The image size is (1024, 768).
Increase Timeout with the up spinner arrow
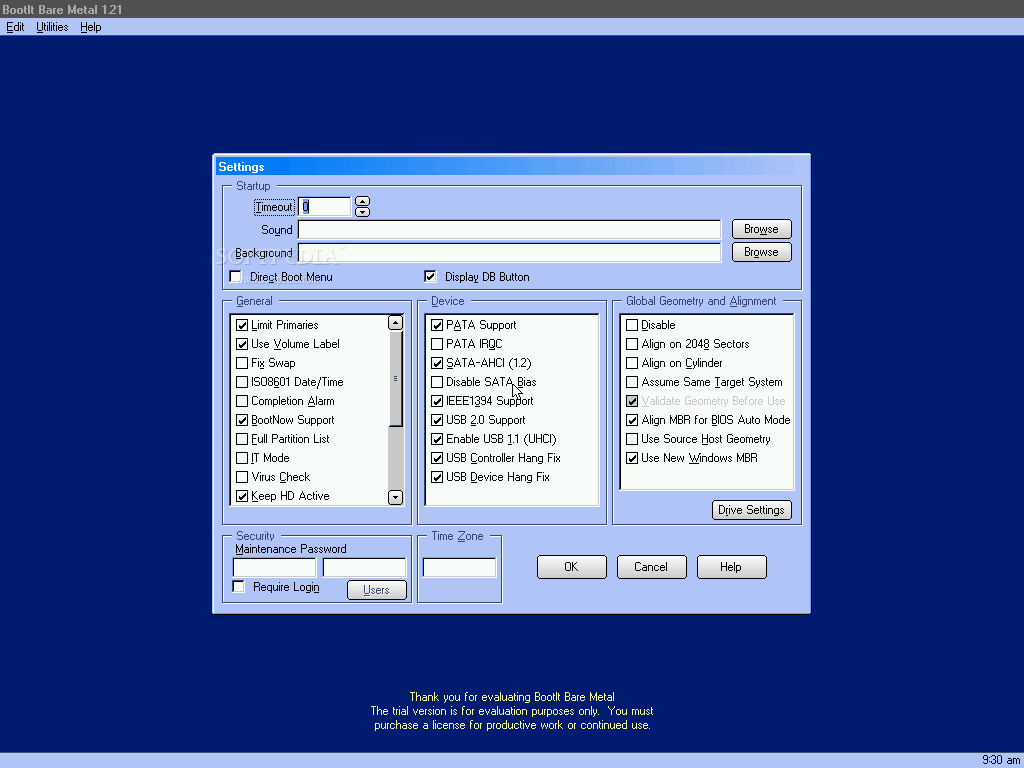(362, 202)
